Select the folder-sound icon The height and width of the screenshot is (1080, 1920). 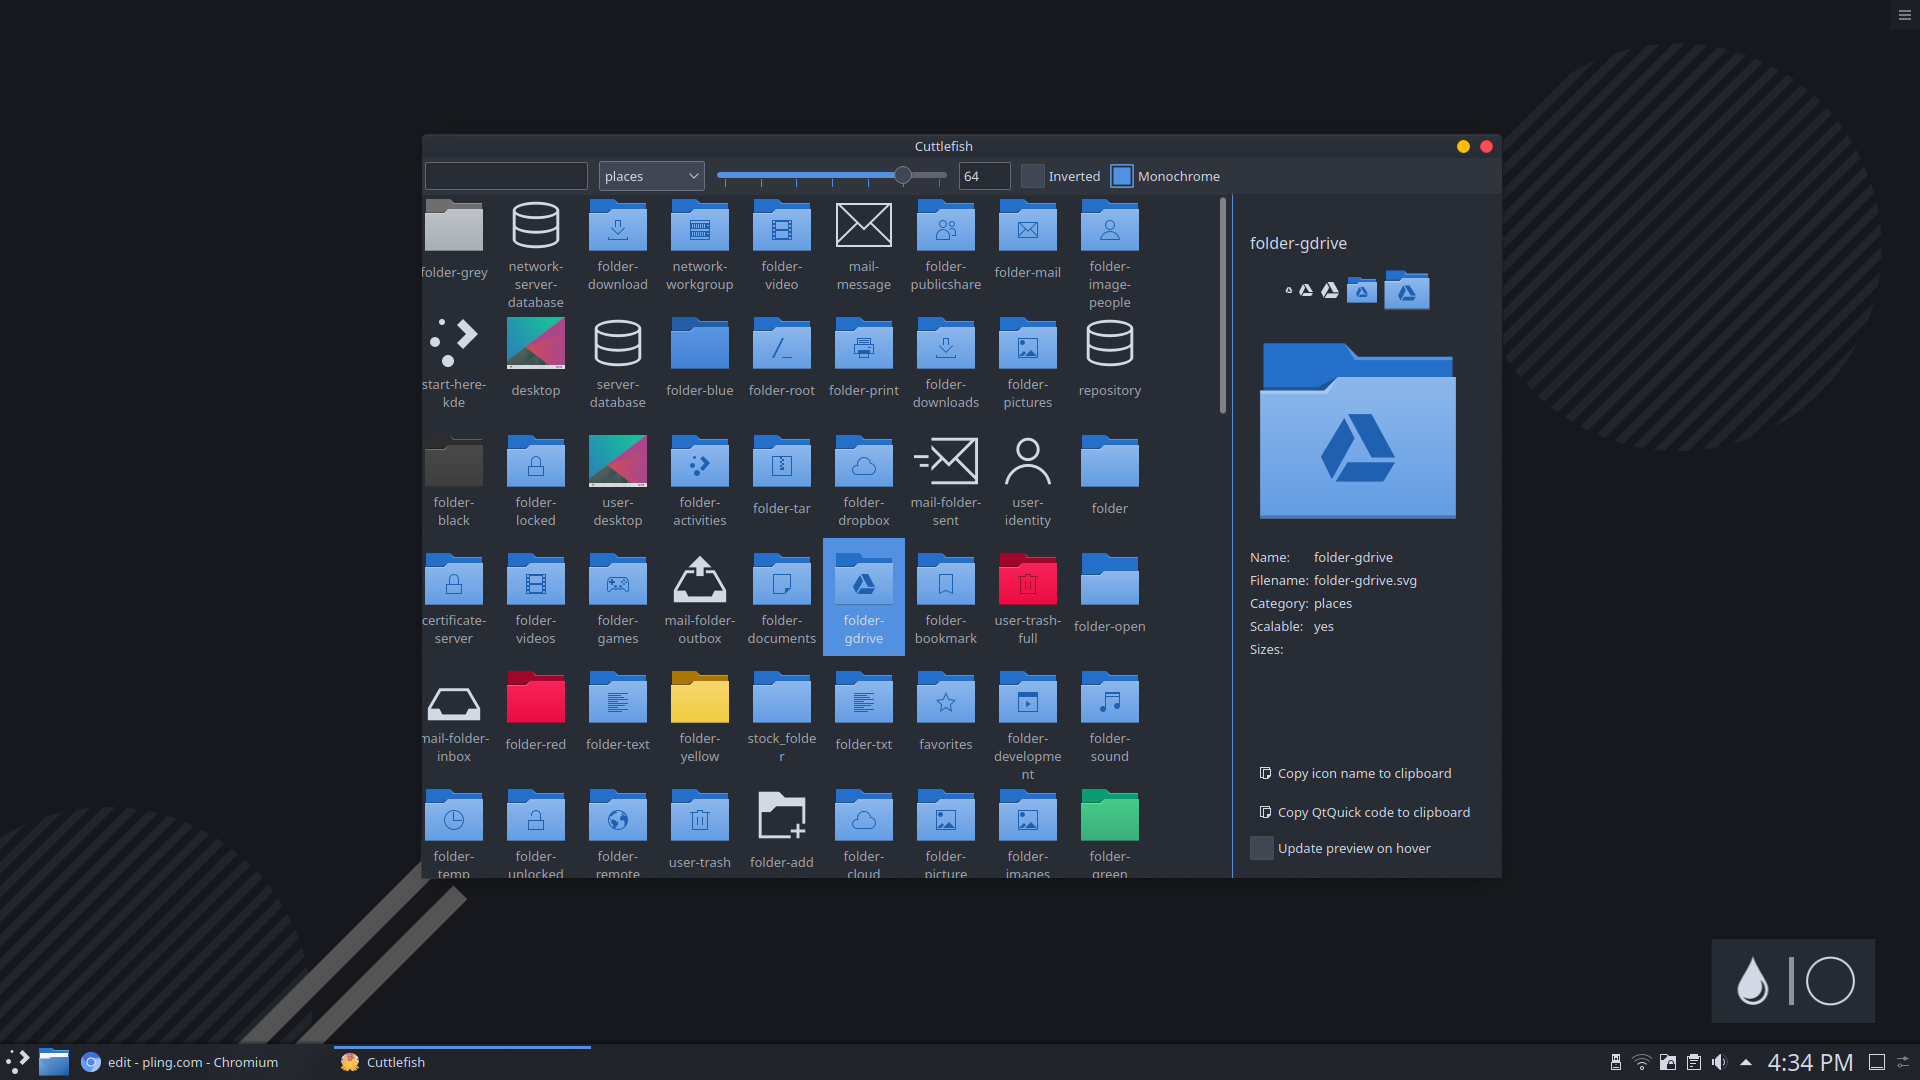[1110, 697]
